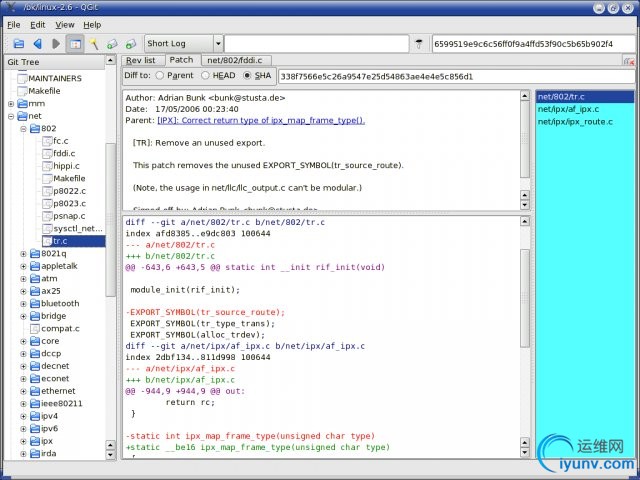Image resolution: width=640 pixels, height=480 pixels.
Task: Click the filter icon beside search field
Action: [420, 44]
